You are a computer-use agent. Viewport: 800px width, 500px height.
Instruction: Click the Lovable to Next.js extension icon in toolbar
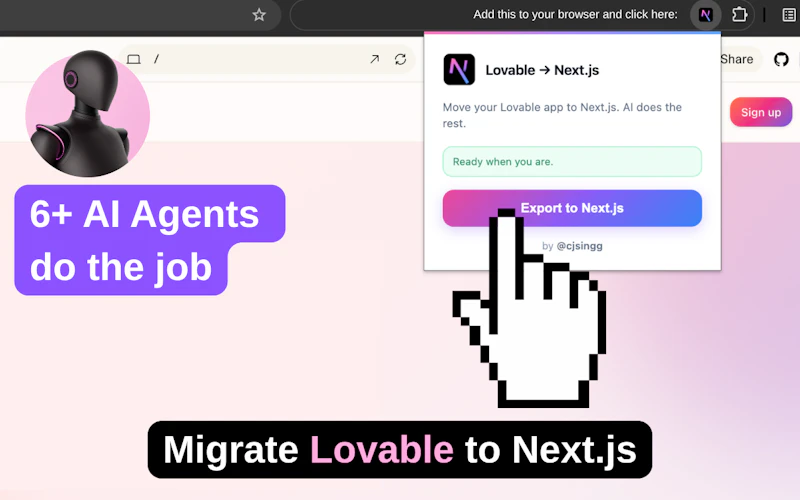[706, 15]
